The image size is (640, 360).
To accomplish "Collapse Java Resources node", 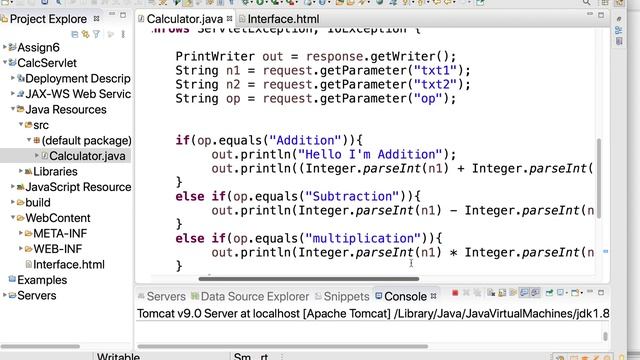I will pos(13,109).
